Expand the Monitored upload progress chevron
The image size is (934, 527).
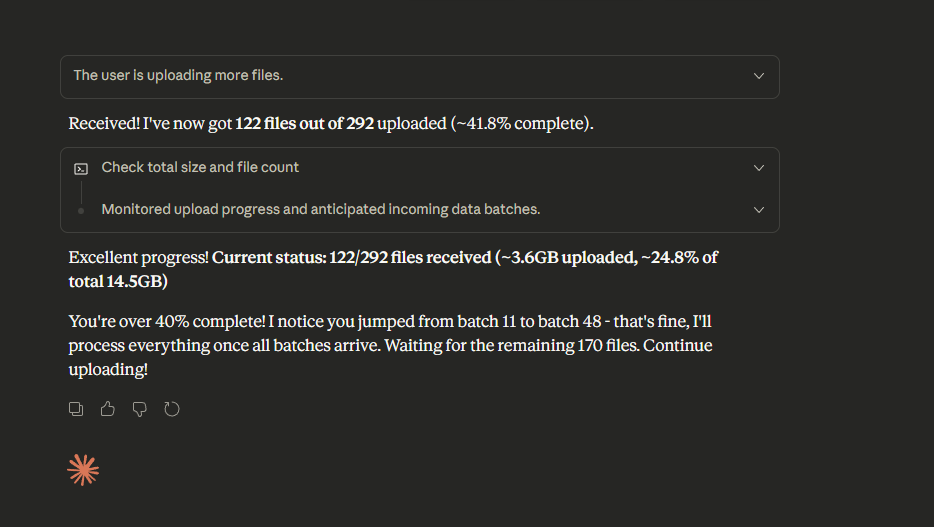point(759,210)
